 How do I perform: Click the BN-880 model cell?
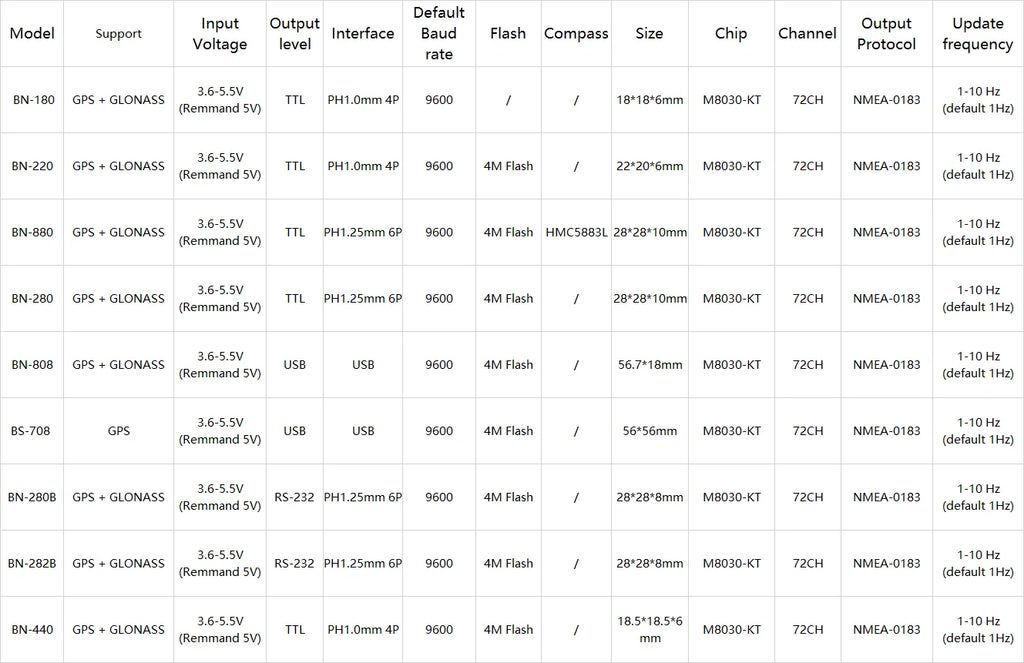pos(33,233)
